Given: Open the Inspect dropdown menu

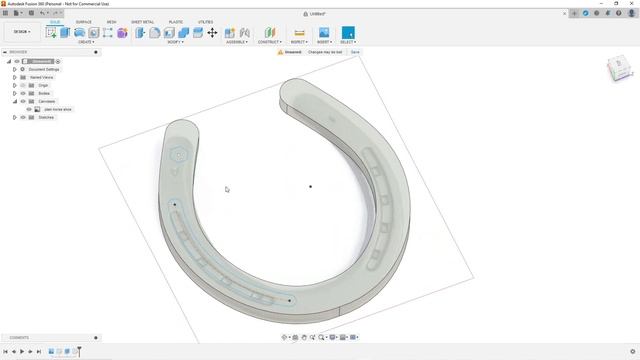Looking at the screenshot, I should [299, 42].
